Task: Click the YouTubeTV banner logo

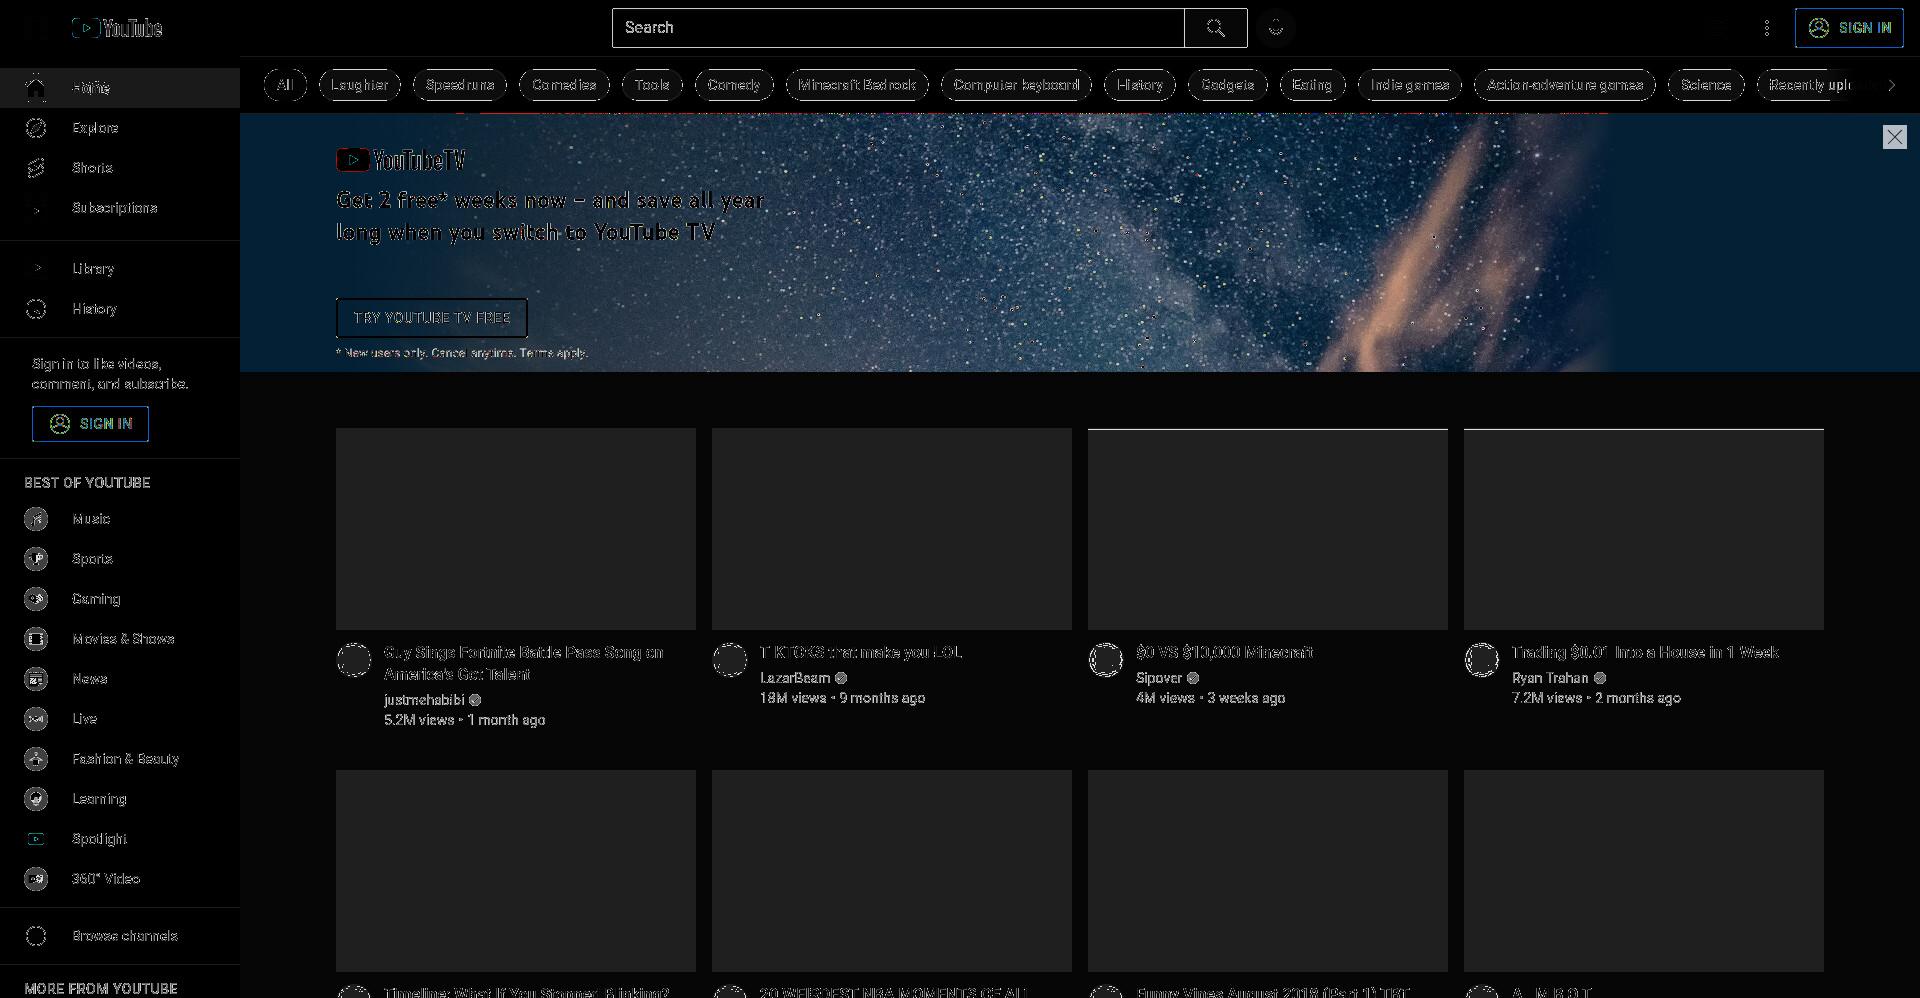Action: click(x=401, y=160)
